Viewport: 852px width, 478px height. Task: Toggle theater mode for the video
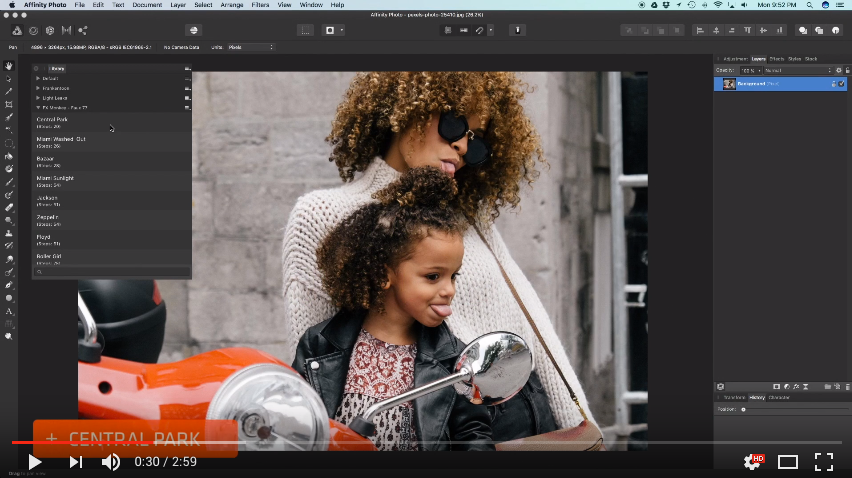[x=788, y=461]
